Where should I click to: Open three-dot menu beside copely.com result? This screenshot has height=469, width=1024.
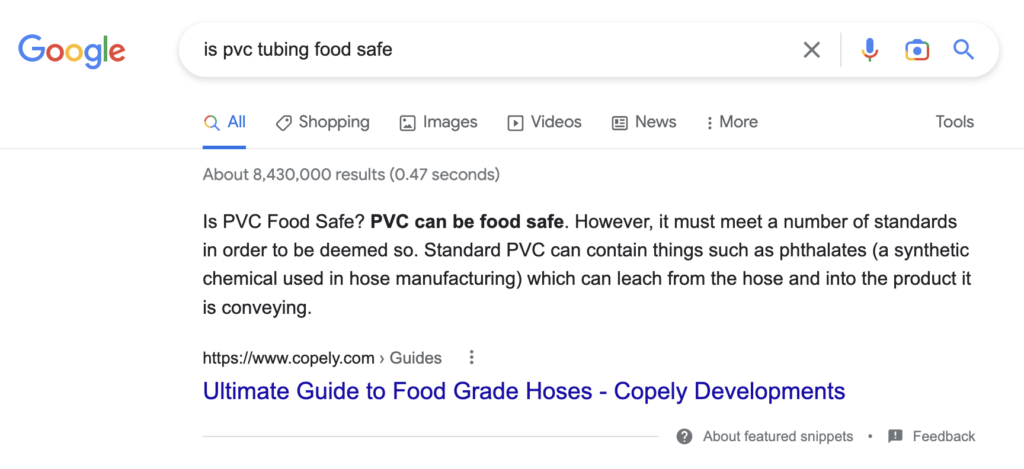[x=472, y=357]
